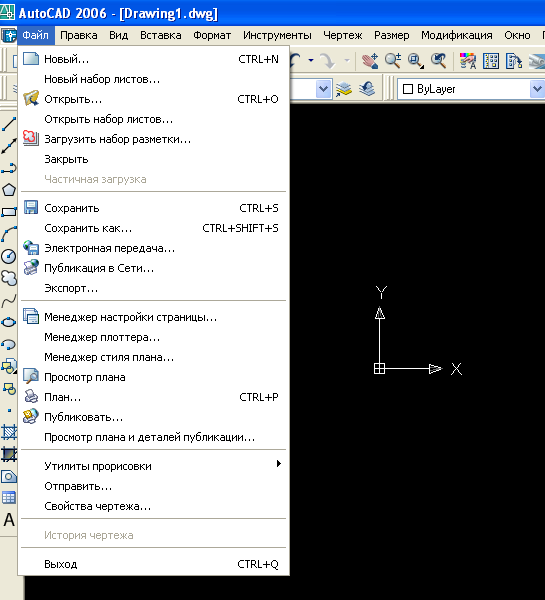
Task: Open the Формат menu
Action: (212, 35)
